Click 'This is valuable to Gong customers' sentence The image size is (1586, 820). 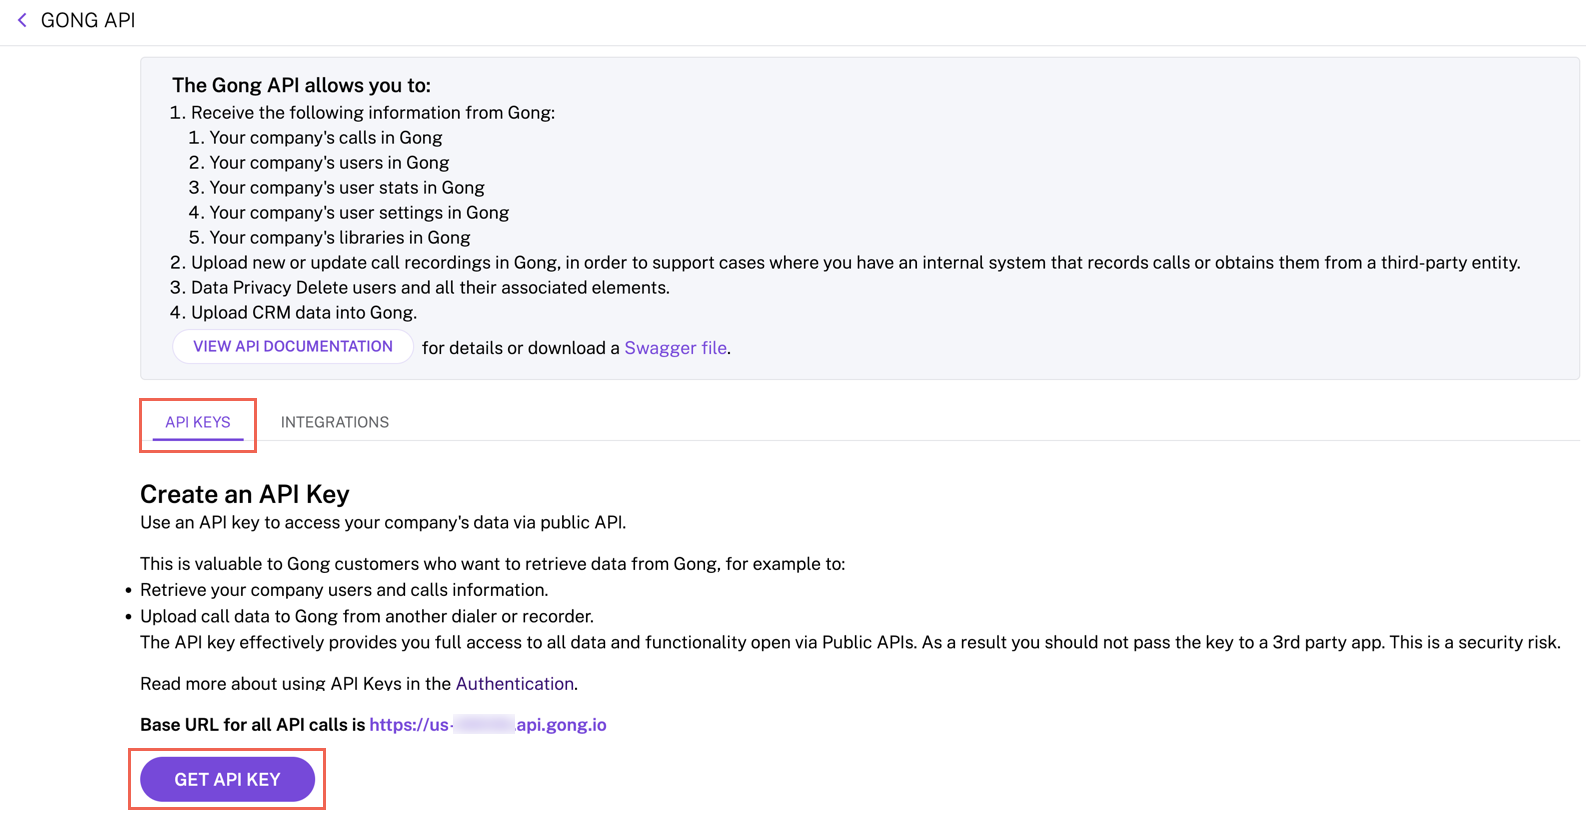493,564
